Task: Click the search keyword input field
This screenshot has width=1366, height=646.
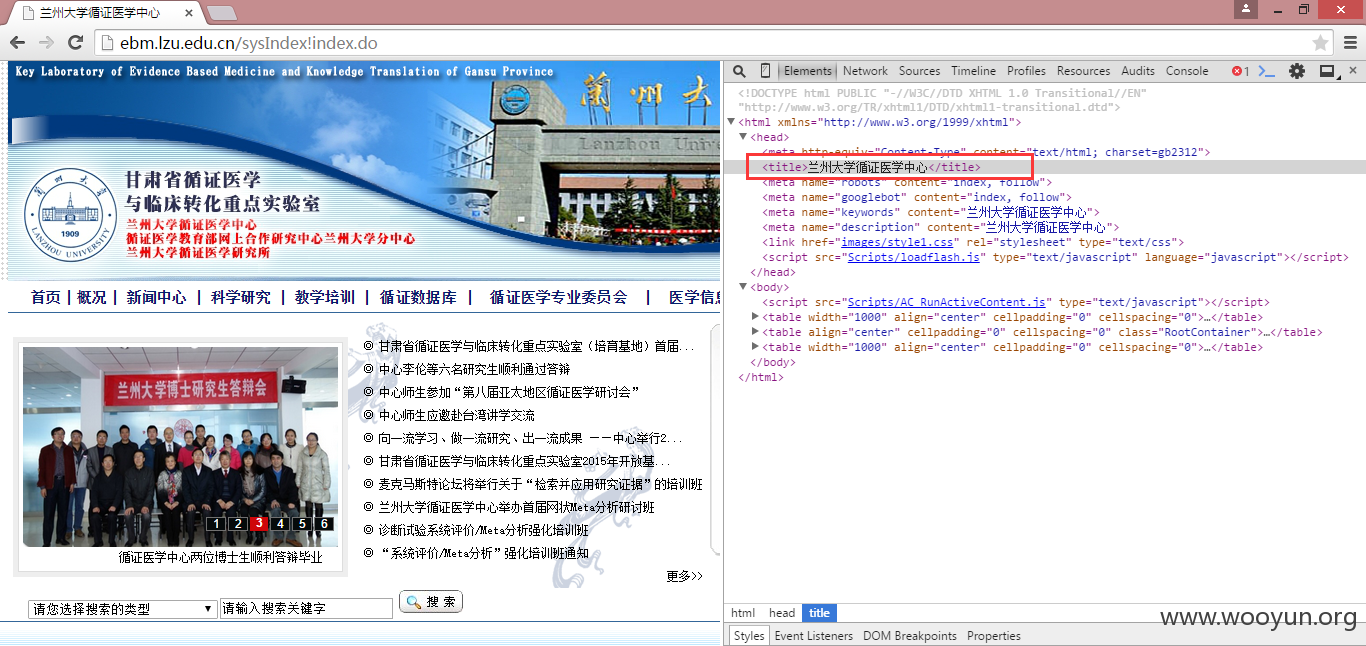Action: click(x=306, y=608)
